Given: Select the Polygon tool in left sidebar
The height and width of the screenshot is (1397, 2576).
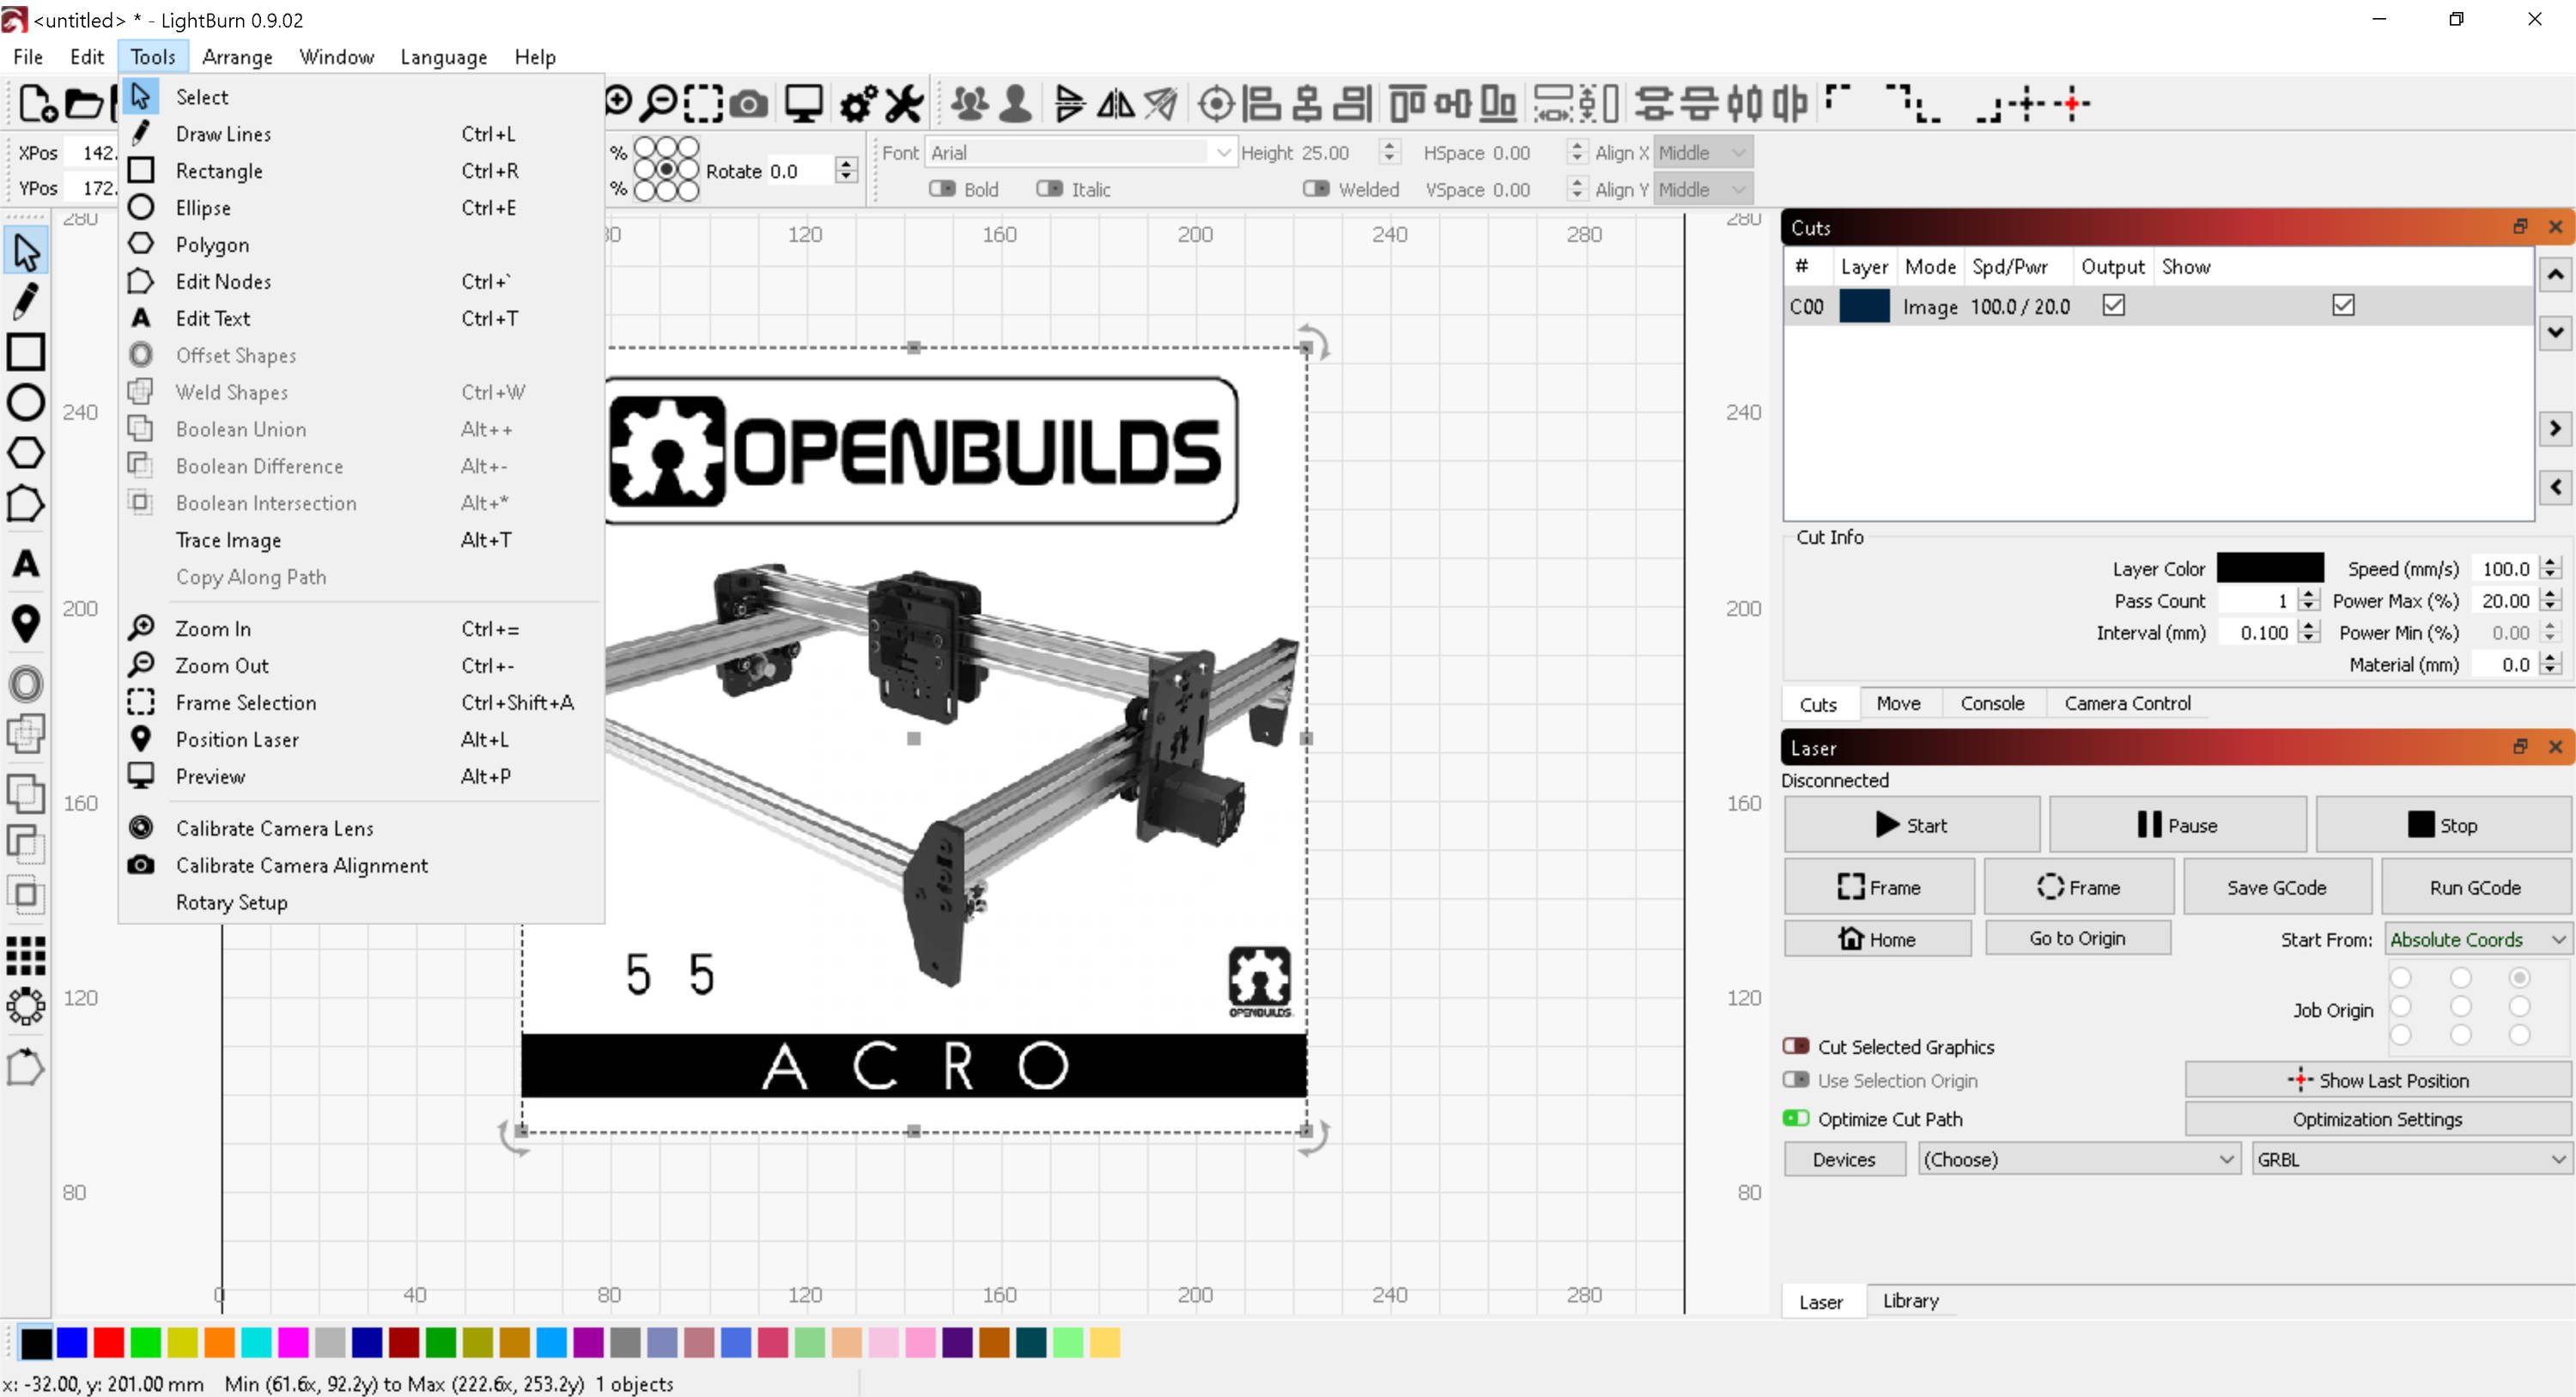Looking at the screenshot, I should point(26,452).
